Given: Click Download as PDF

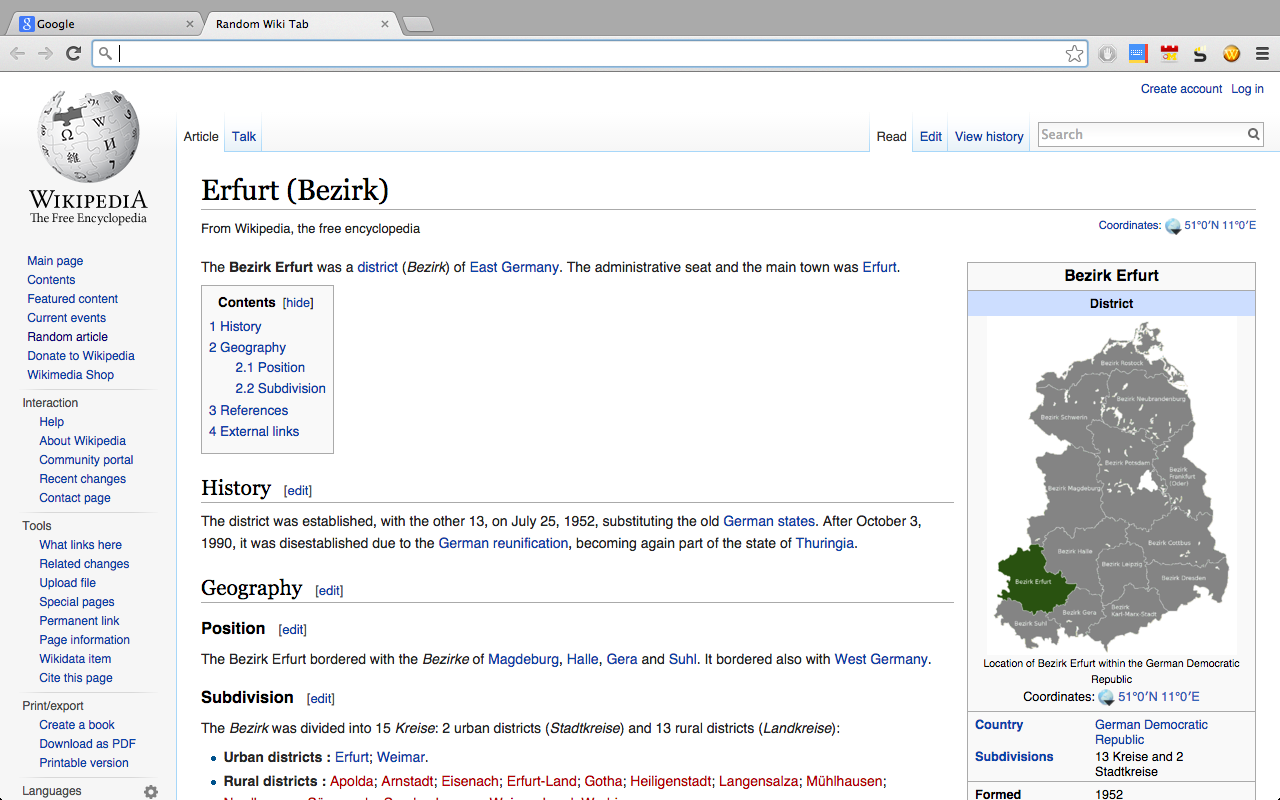Looking at the screenshot, I should coord(88,744).
